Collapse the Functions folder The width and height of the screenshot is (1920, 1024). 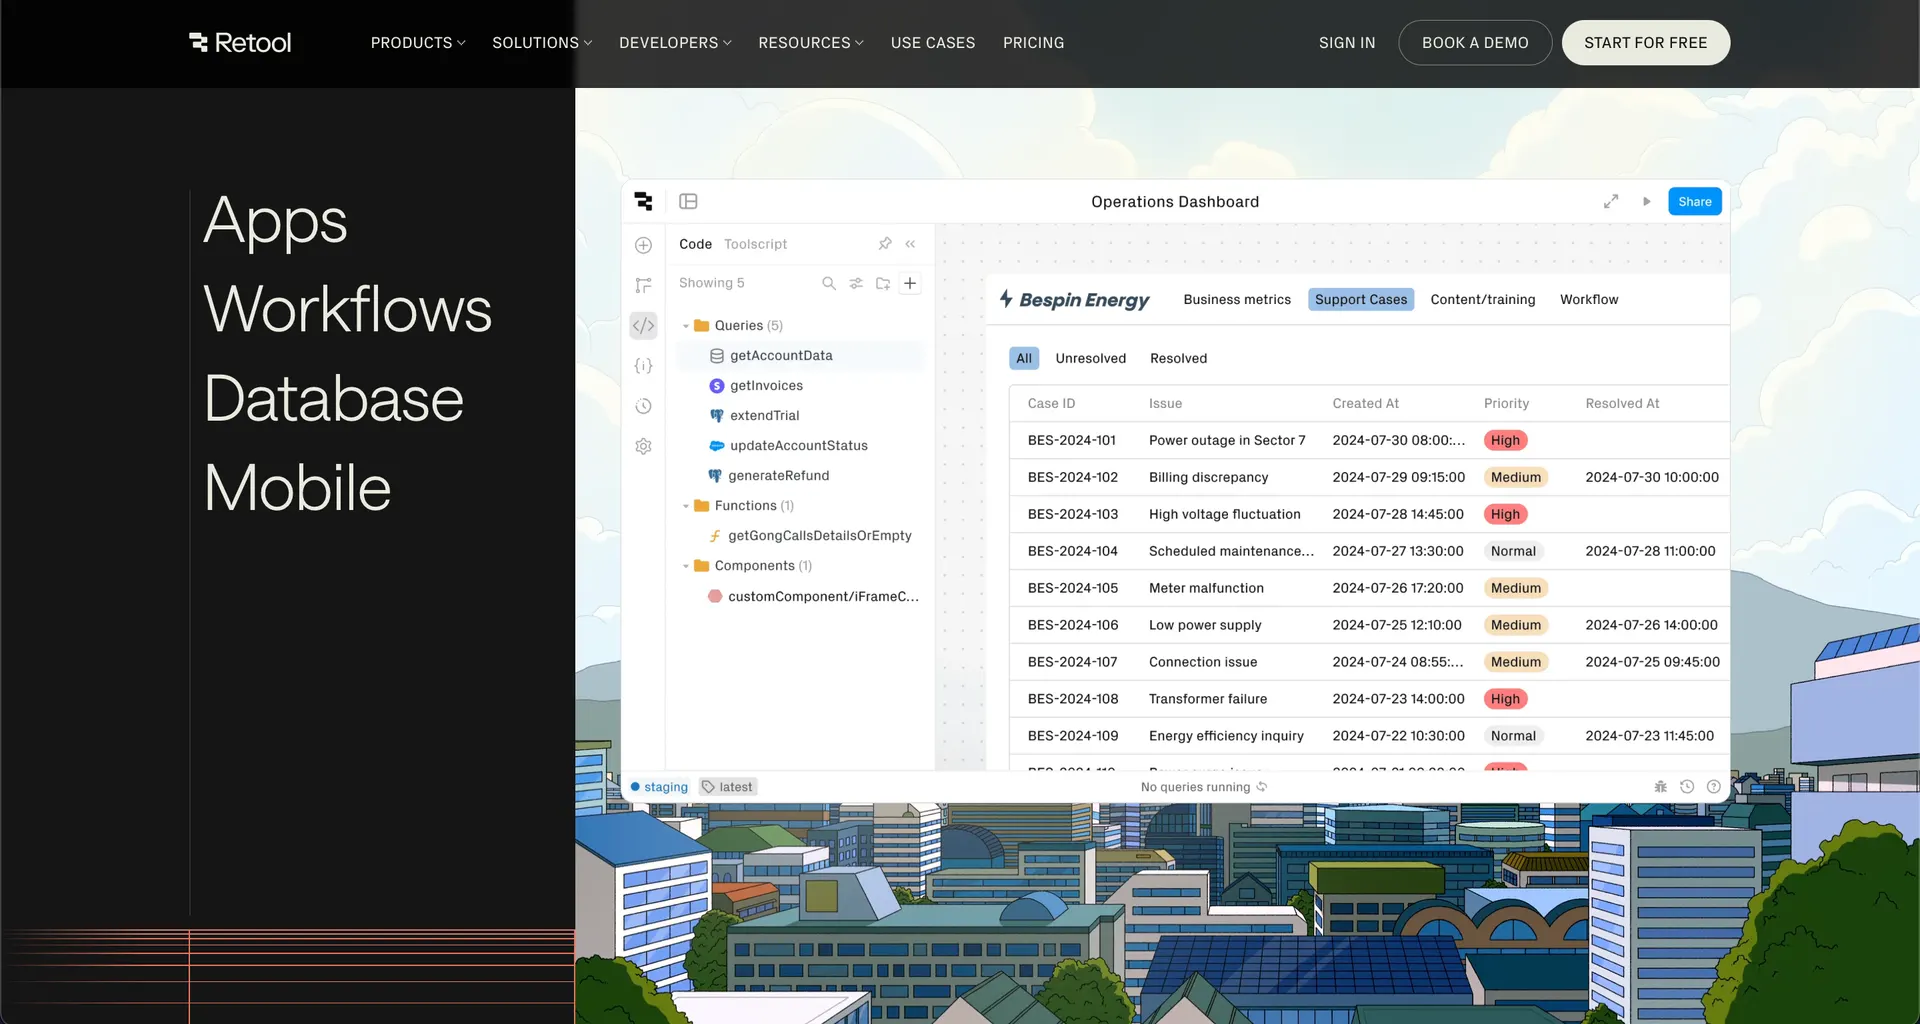[x=685, y=506]
